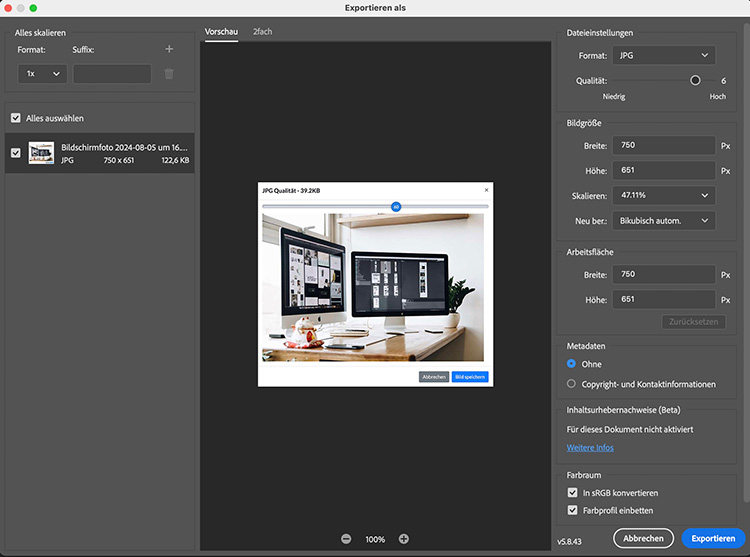Uncheck the Bildschirmfoto file checkbox
This screenshot has height=557, width=750.
[16, 153]
